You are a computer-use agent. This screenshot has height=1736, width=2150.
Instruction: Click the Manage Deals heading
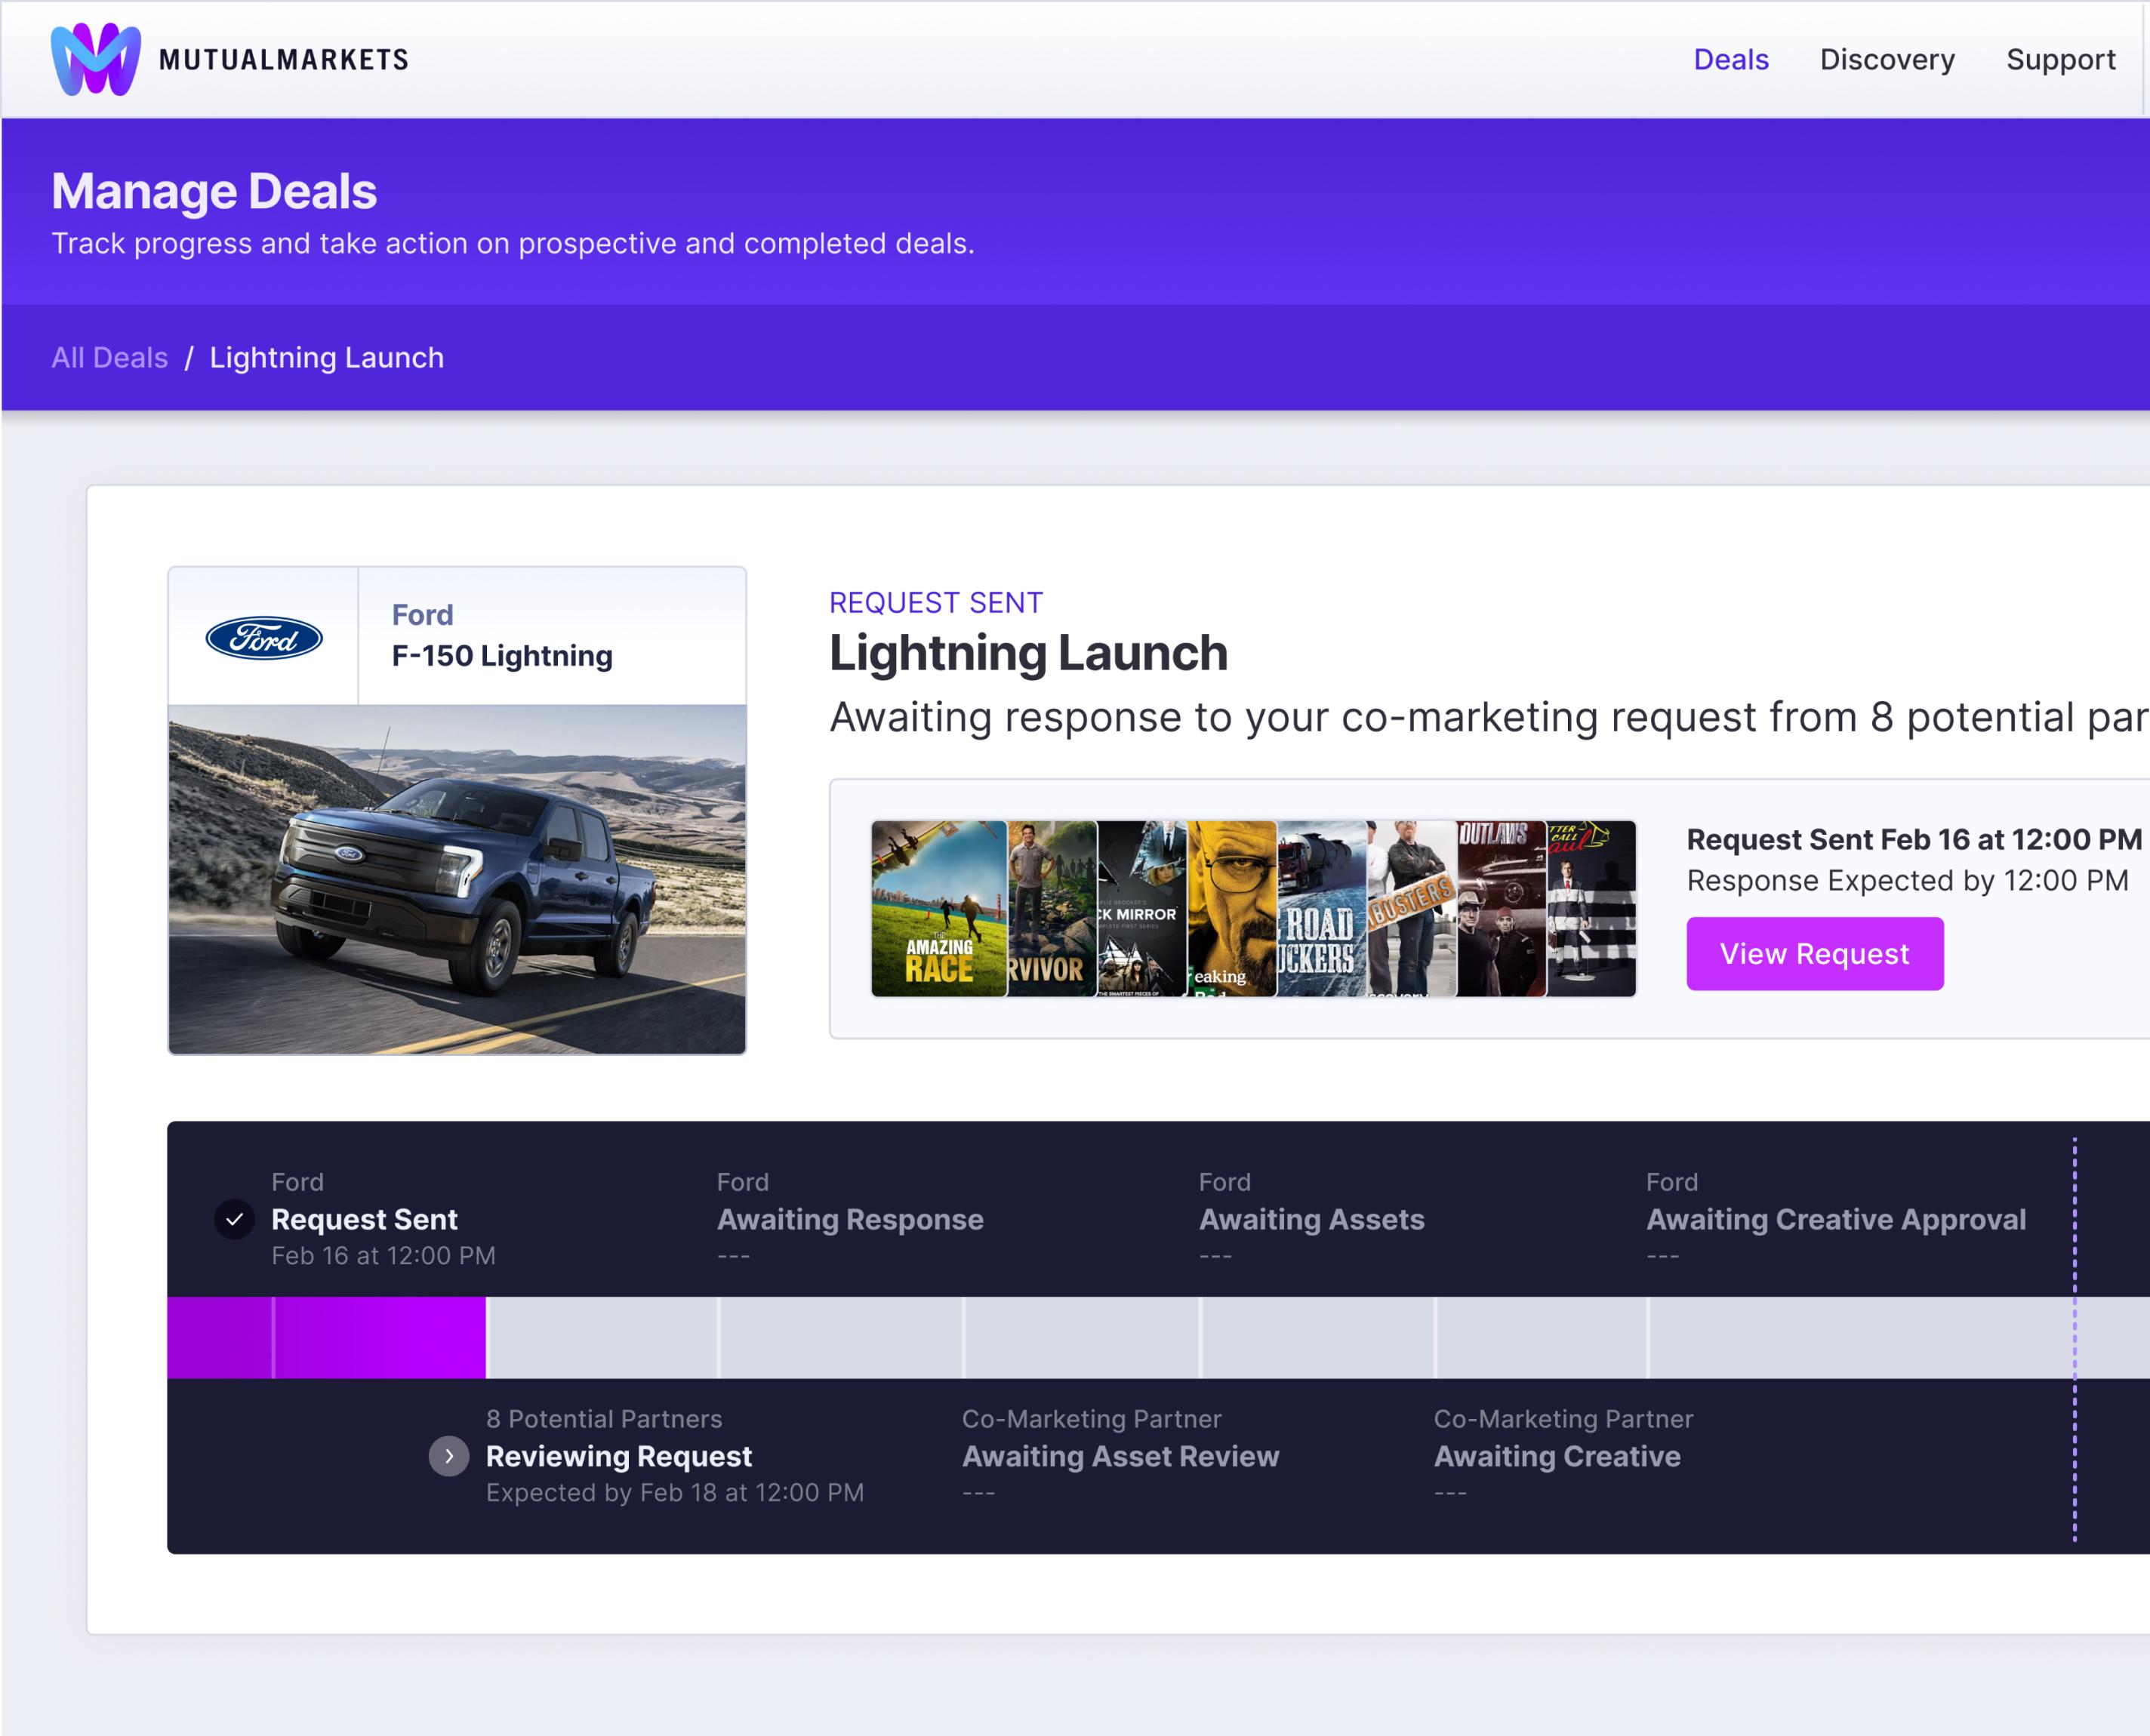pos(214,191)
